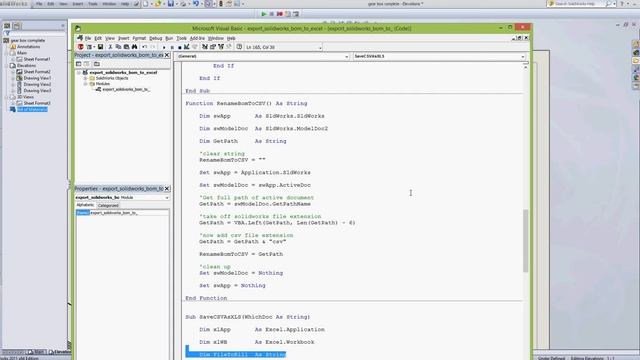Image resolution: width=640 pixels, height=360 pixels.
Task: Select Bill of Materials in SolidWorks tree
Action: point(32,109)
